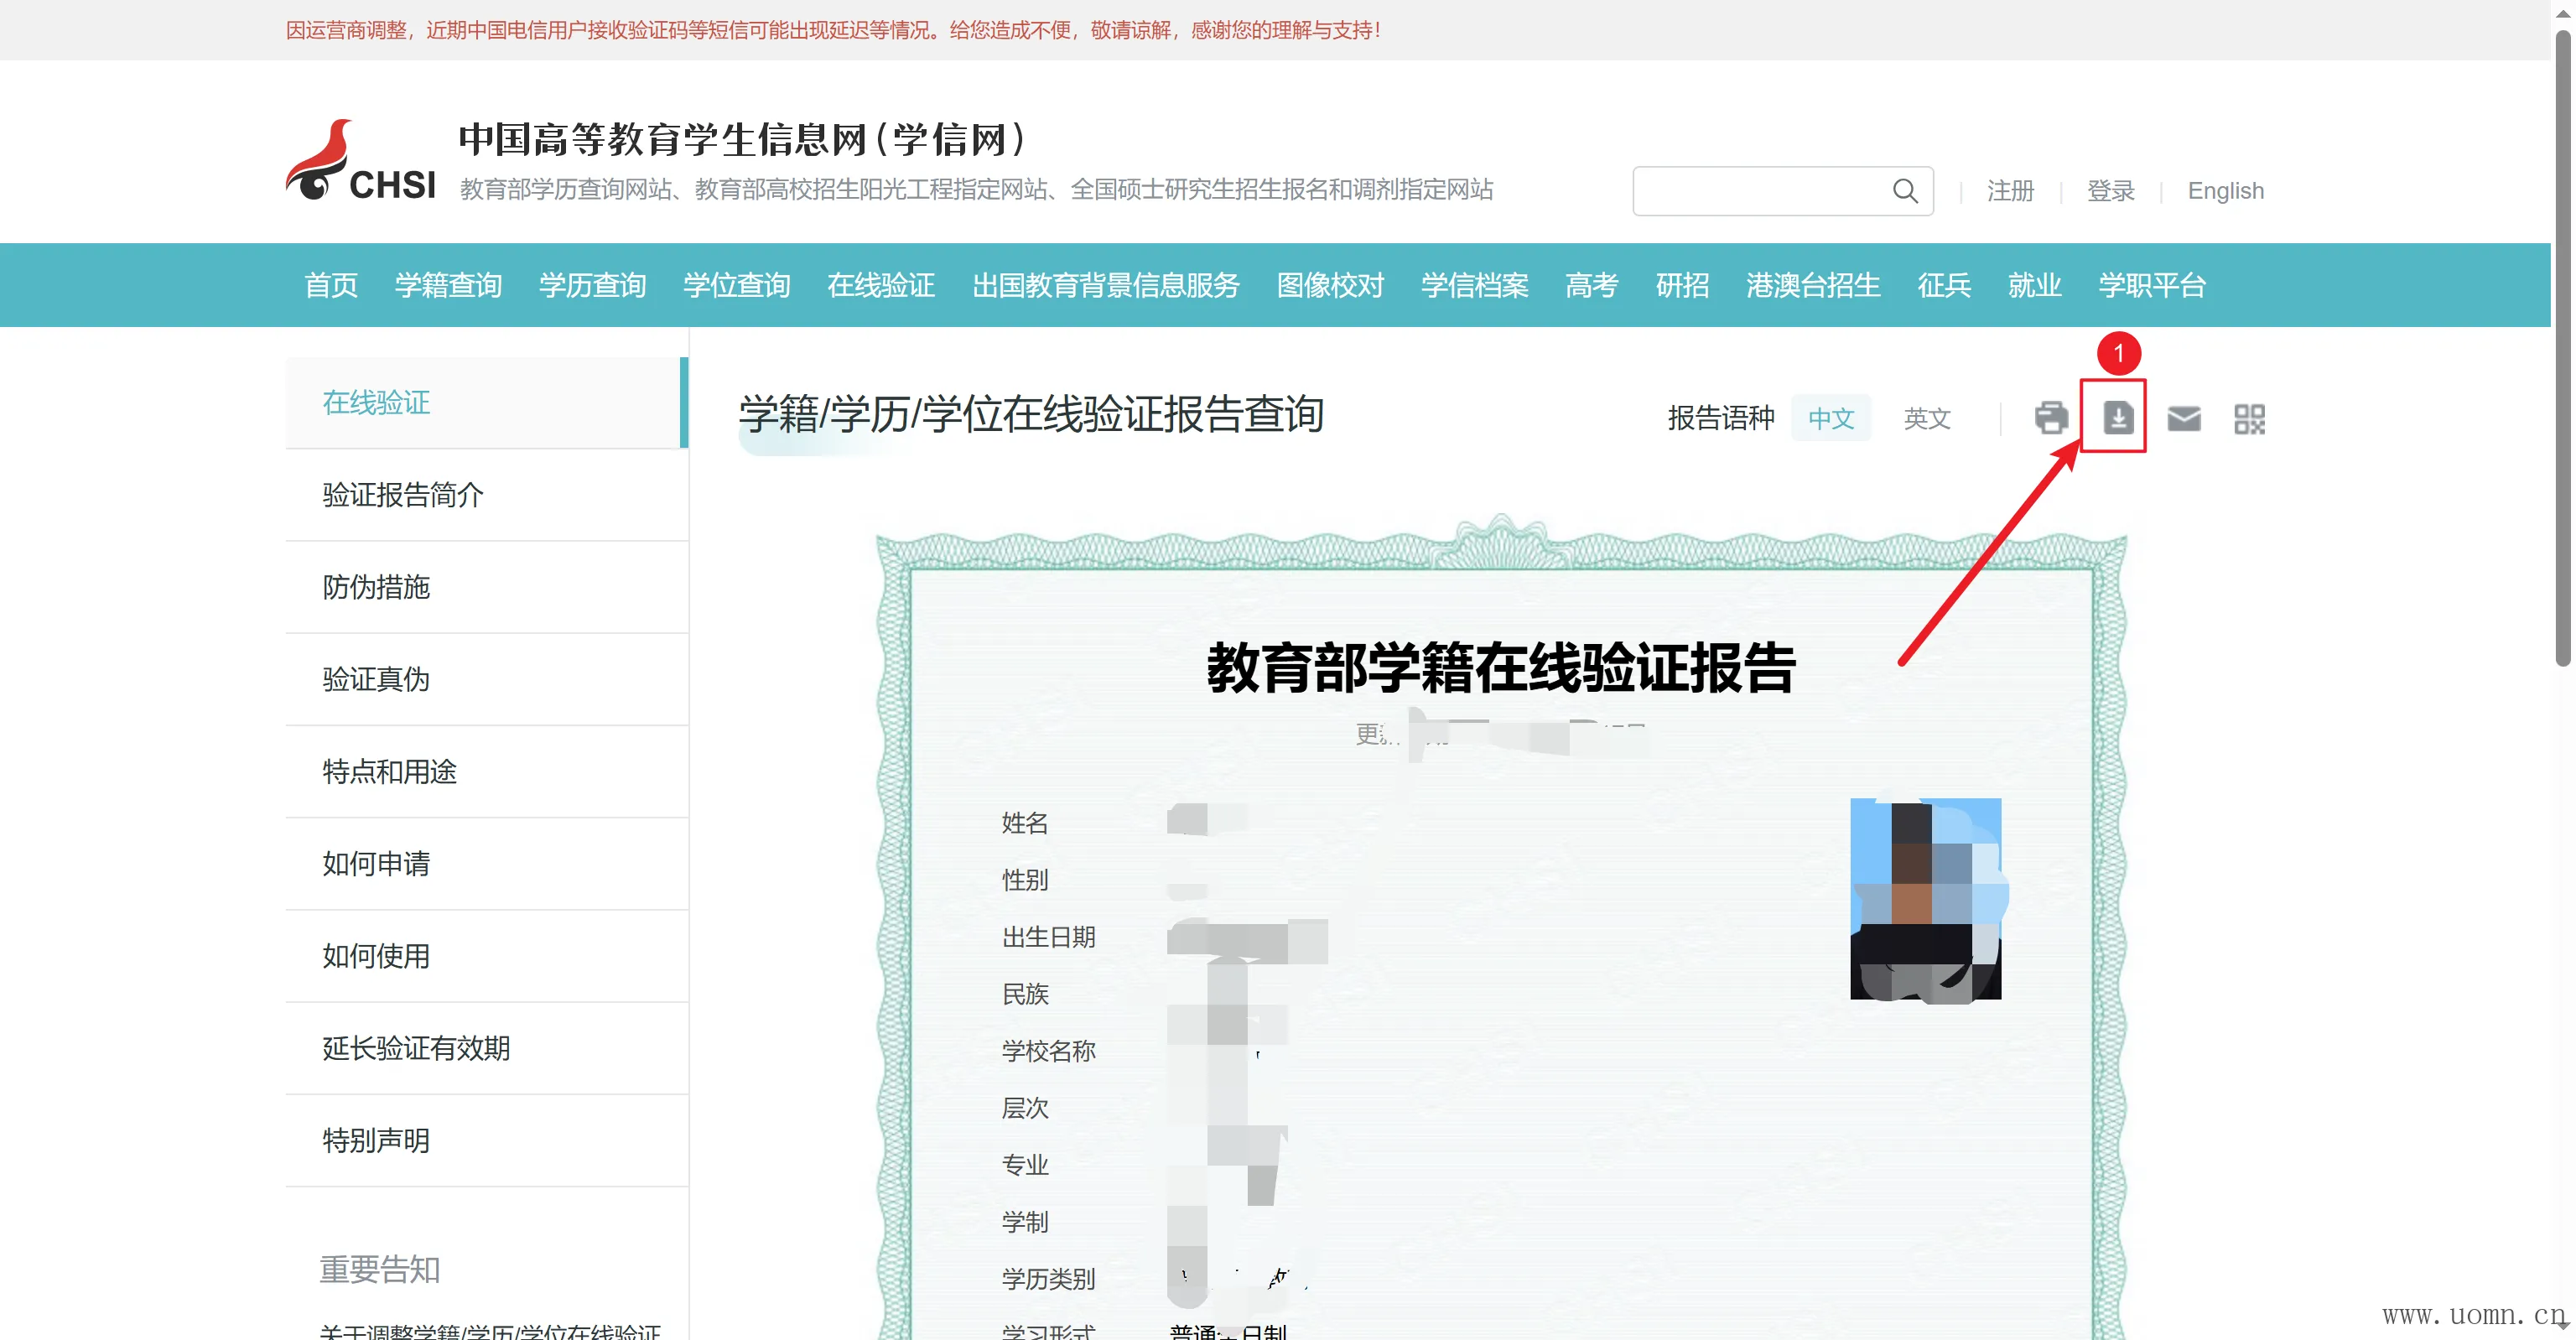Click the 注册 link
This screenshot has width=2576, height=1340.
click(2010, 191)
